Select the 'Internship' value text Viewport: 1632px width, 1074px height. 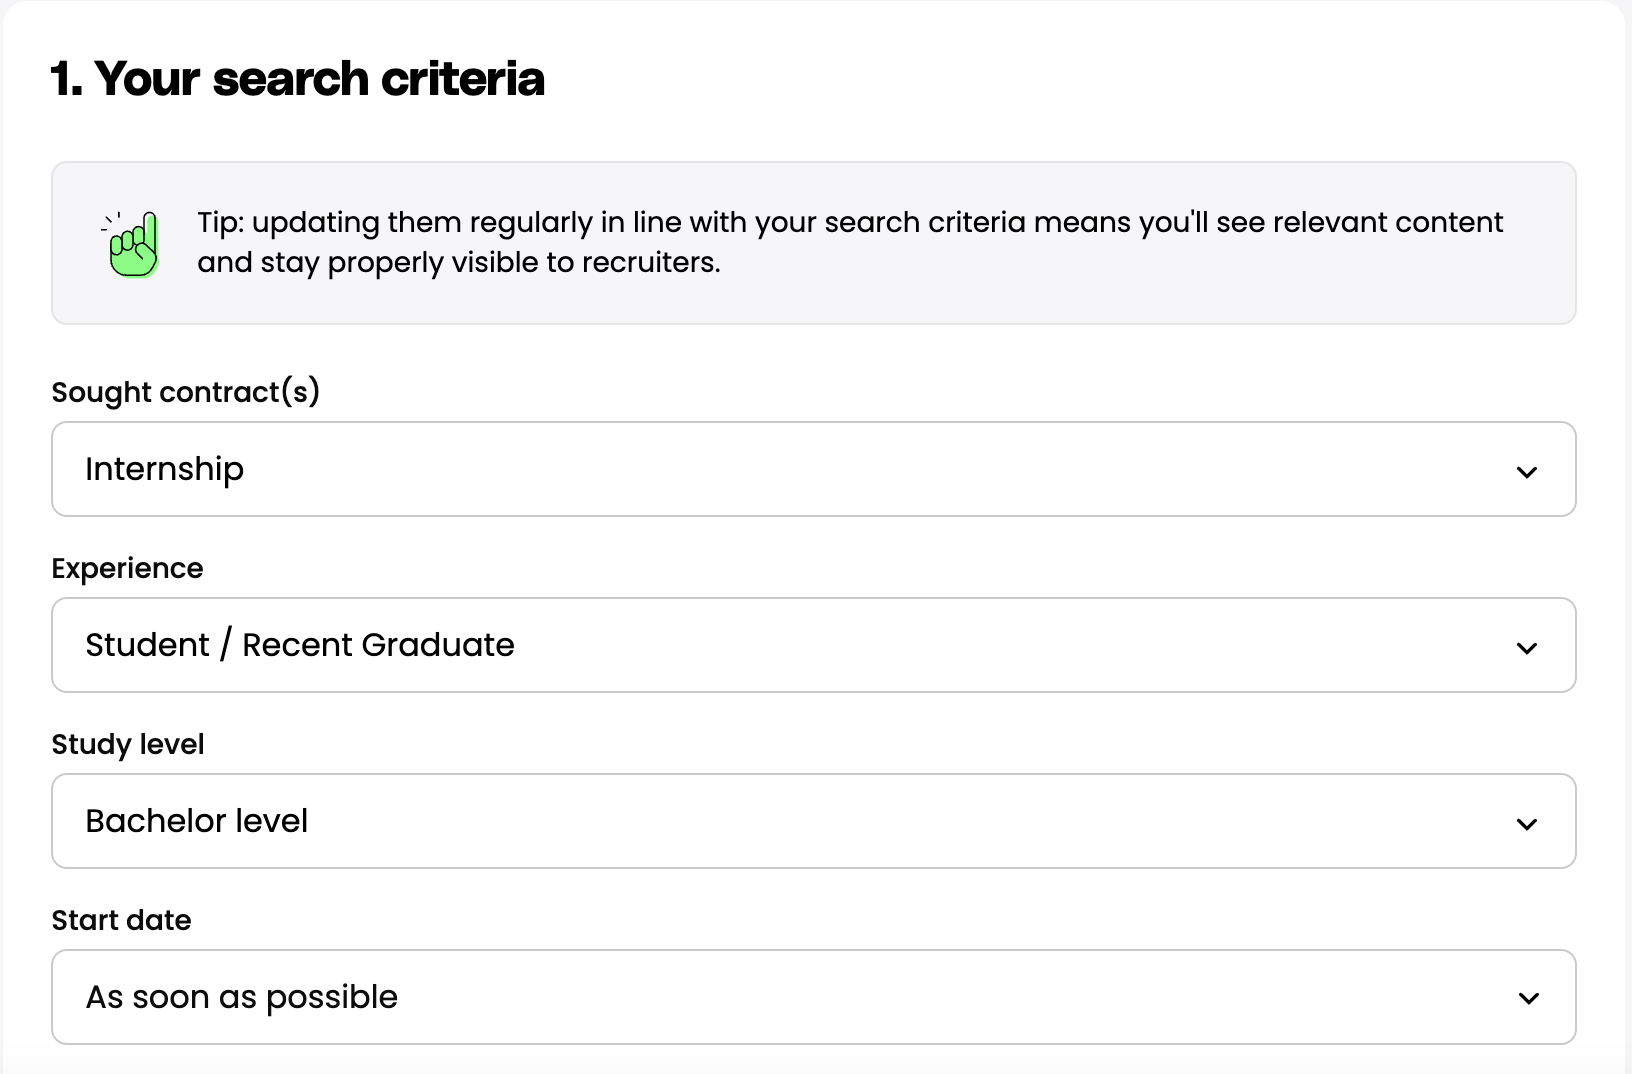(164, 469)
